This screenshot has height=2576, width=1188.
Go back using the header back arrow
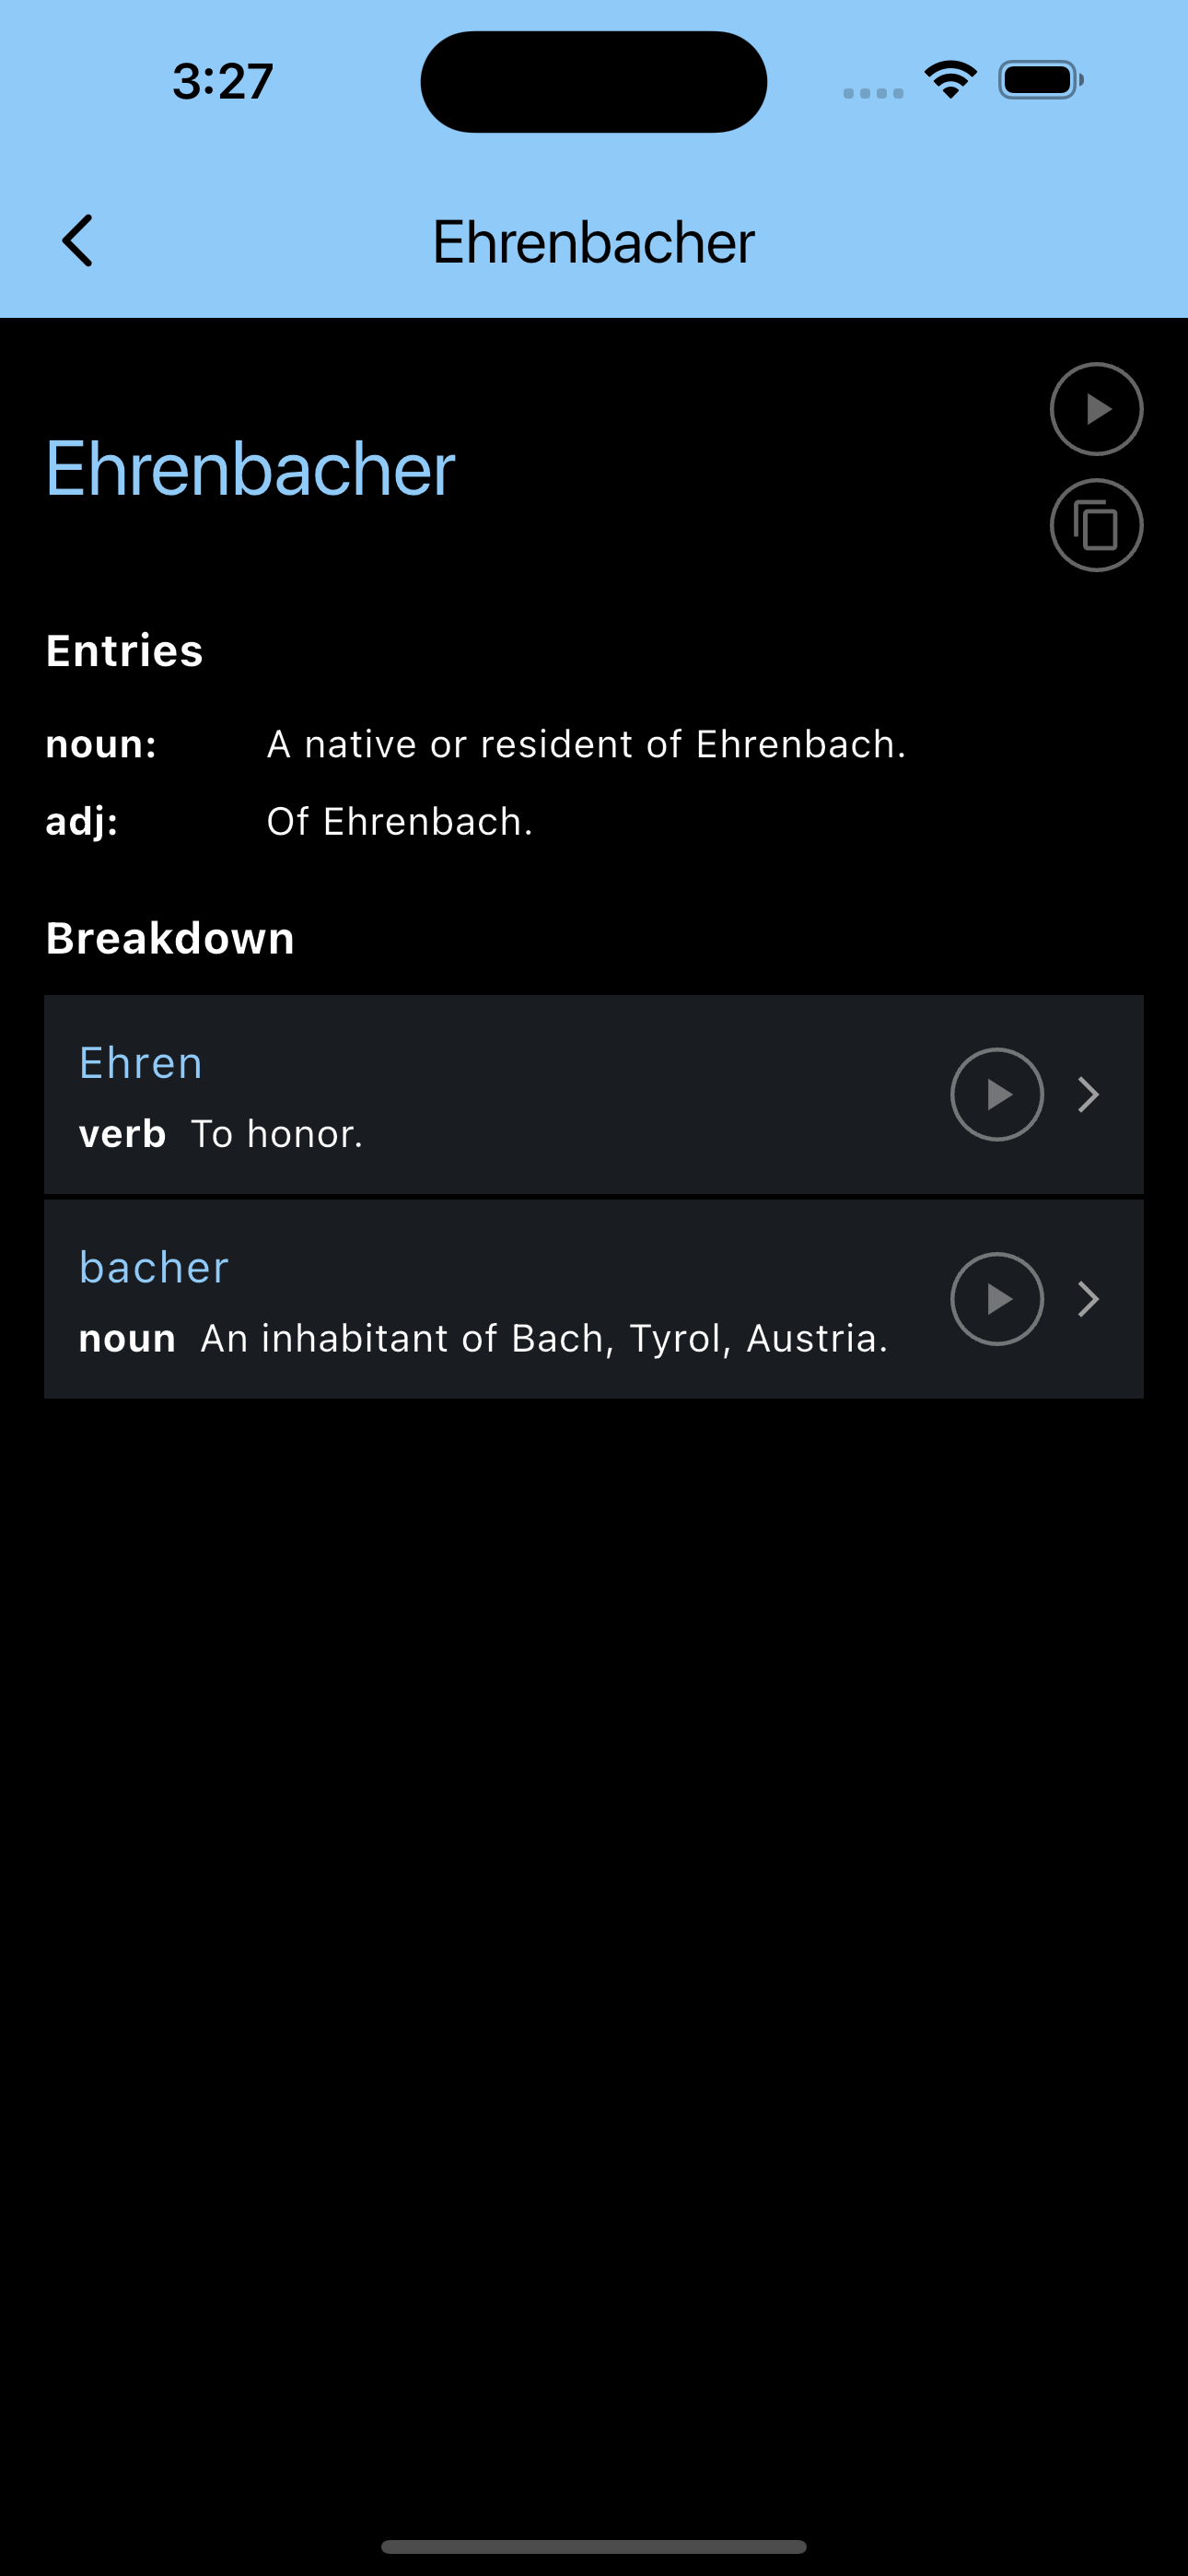pyautogui.click(x=77, y=241)
